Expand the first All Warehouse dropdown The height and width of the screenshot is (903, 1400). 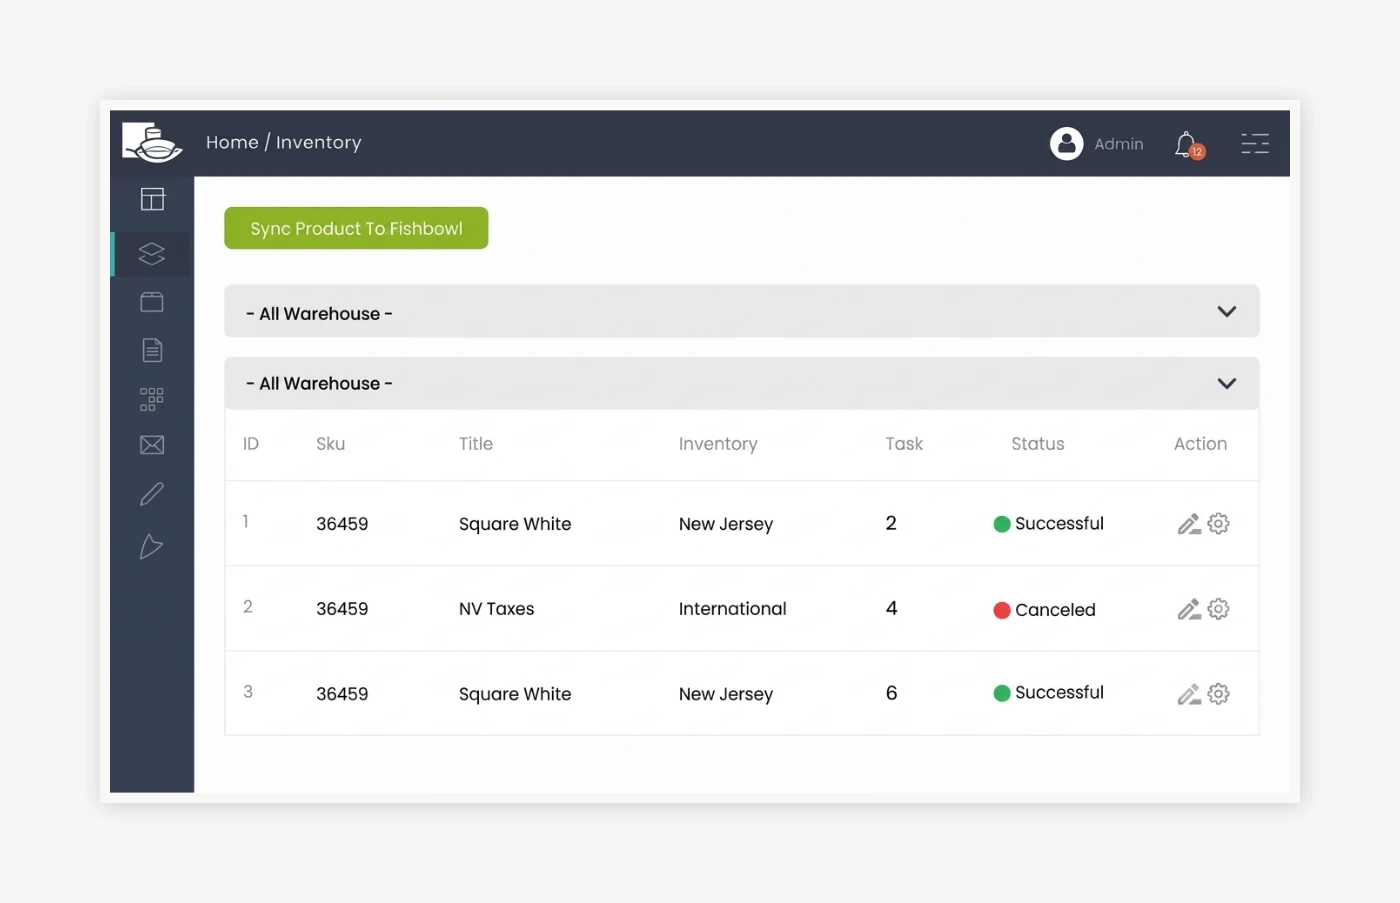(741, 312)
